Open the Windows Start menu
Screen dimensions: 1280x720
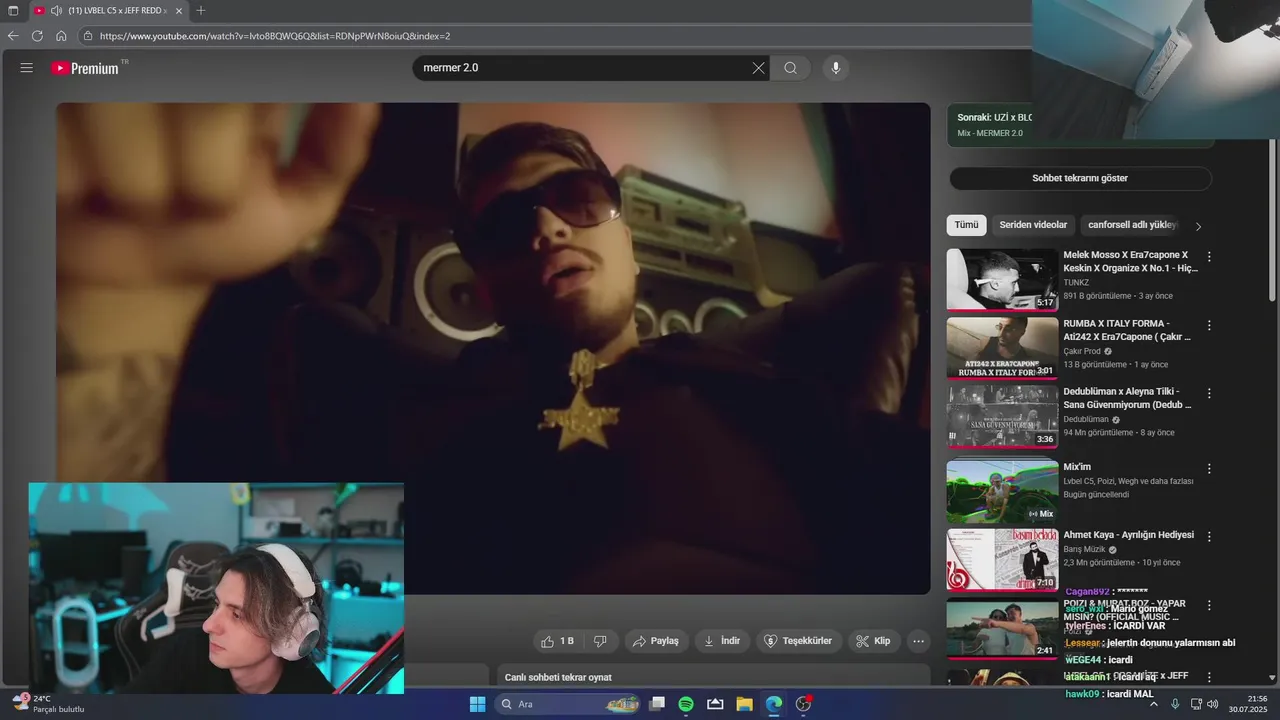click(x=478, y=704)
